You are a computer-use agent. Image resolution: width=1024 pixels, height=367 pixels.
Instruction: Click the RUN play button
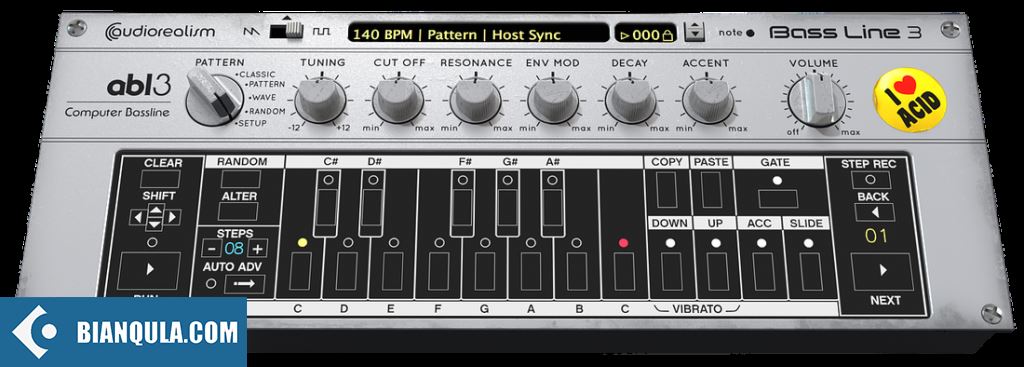150,270
